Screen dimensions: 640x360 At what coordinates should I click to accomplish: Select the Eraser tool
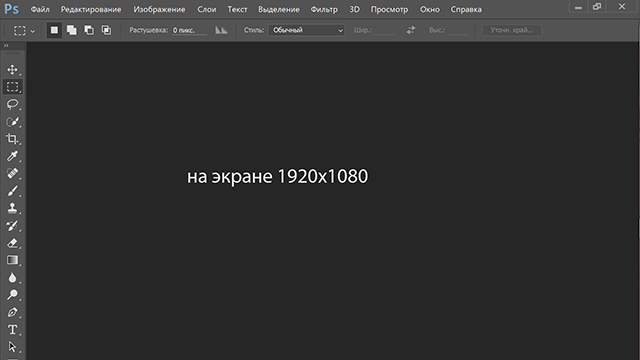click(12, 243)
